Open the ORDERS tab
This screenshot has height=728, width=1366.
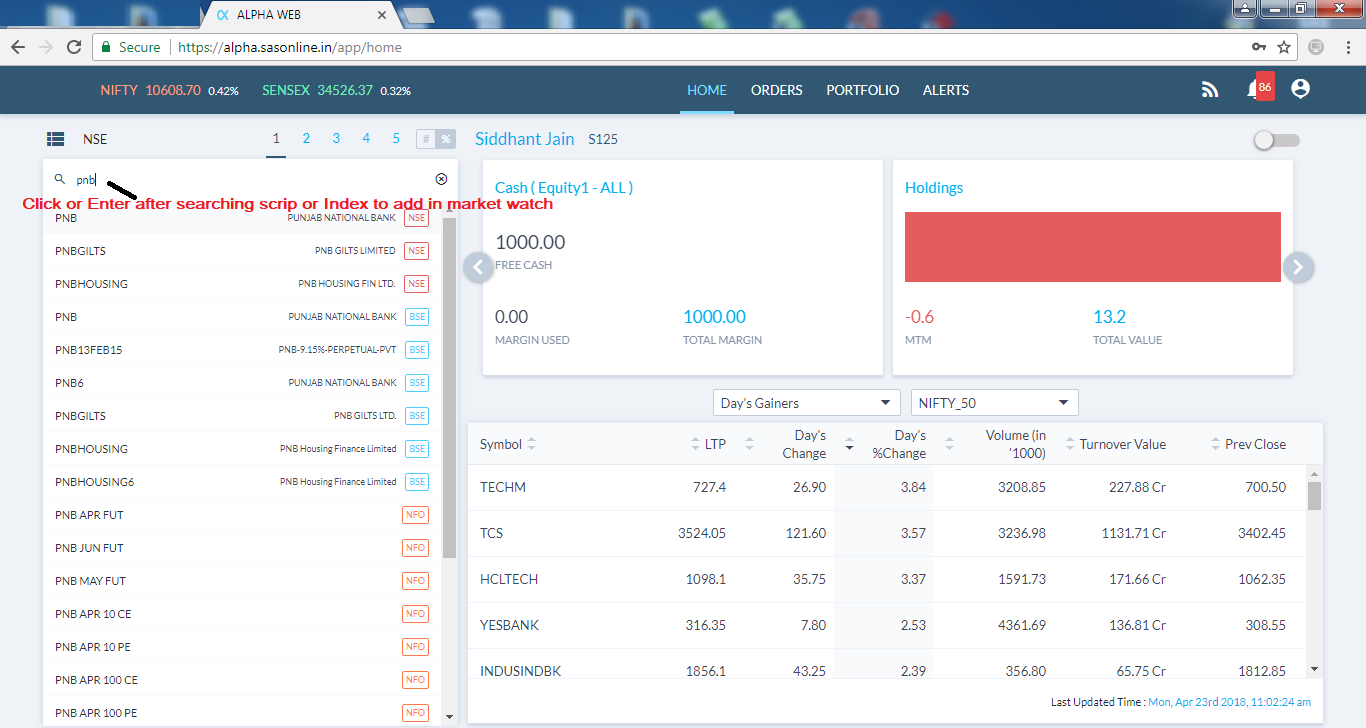pyautogui.click(x=777, y=90)
